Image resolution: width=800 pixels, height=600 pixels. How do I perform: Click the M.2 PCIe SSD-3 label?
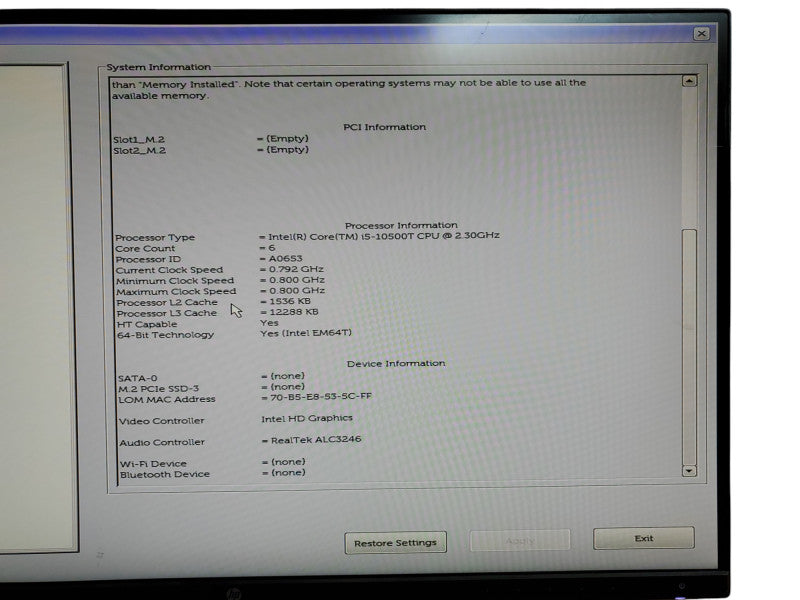(x=159, y=389)
